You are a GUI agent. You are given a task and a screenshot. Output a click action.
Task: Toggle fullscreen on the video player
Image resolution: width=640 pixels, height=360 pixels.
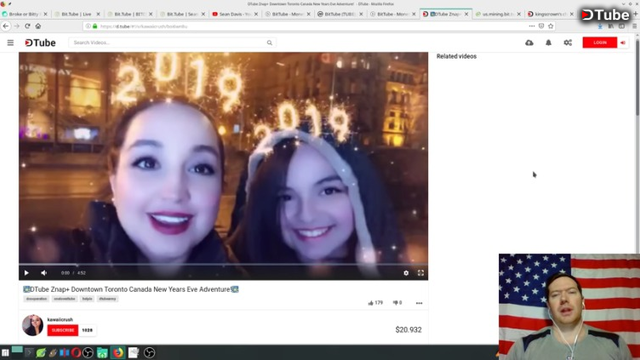point(420,273)
